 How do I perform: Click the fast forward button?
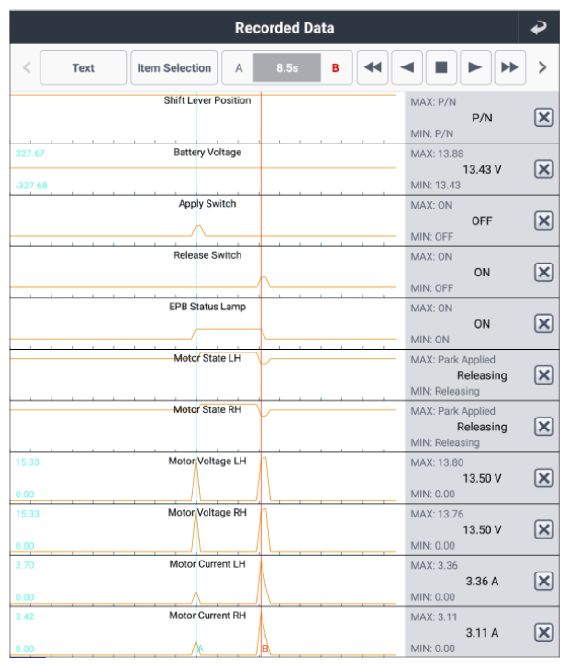510,68
